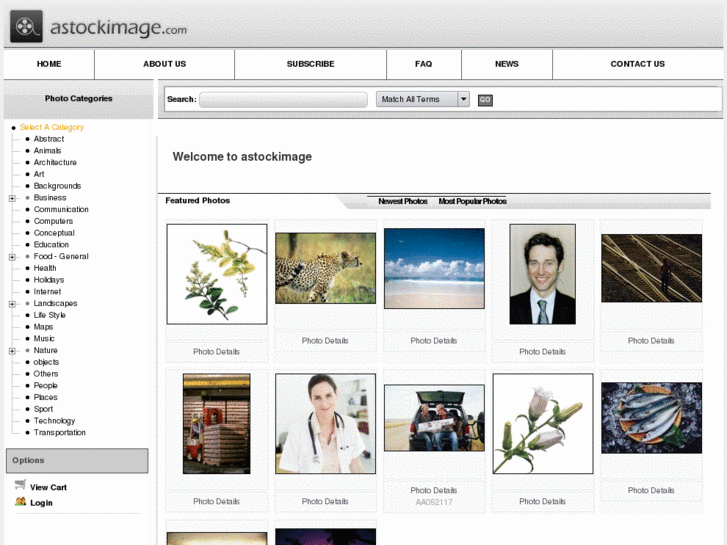The height and width of the screenshot is (545, 727).
Task: Select the Backgrounds category
Action: coord(57,186)
